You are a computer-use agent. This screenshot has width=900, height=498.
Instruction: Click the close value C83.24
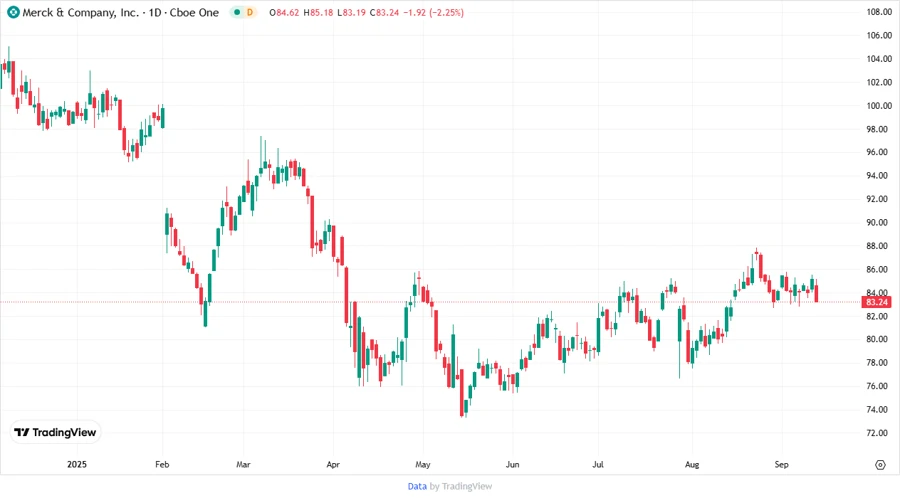point(384,12)
